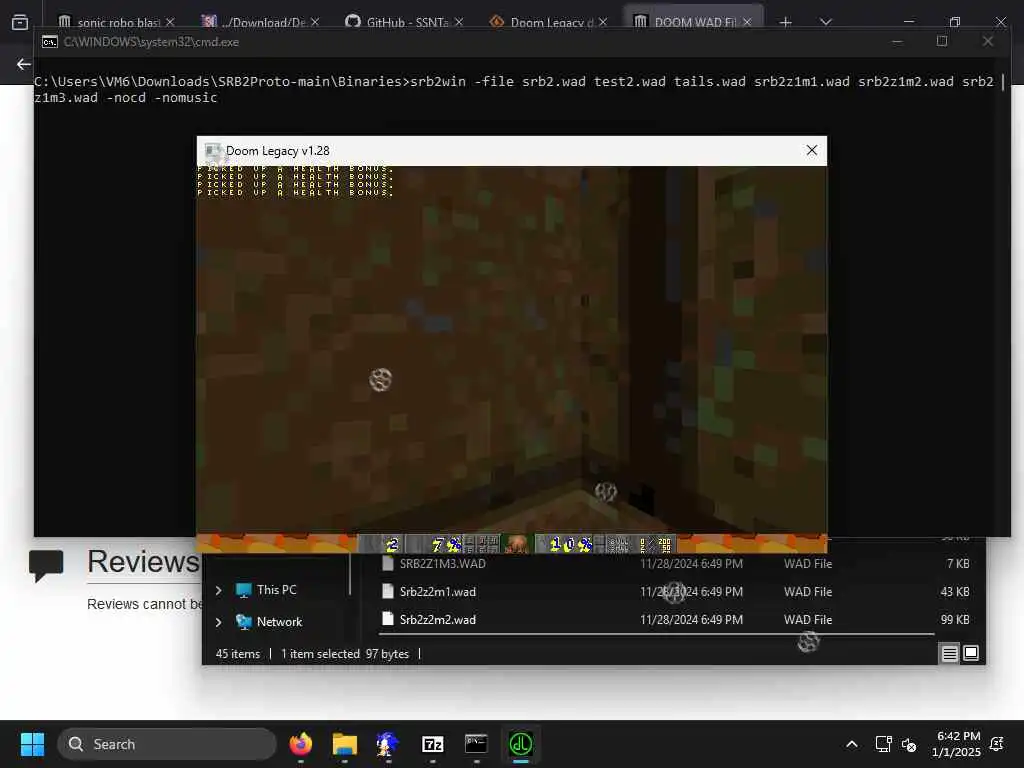This screenshot has width=1024, height=768.
Task: Open the list all tabs dropdown
Action: point(825,22)
